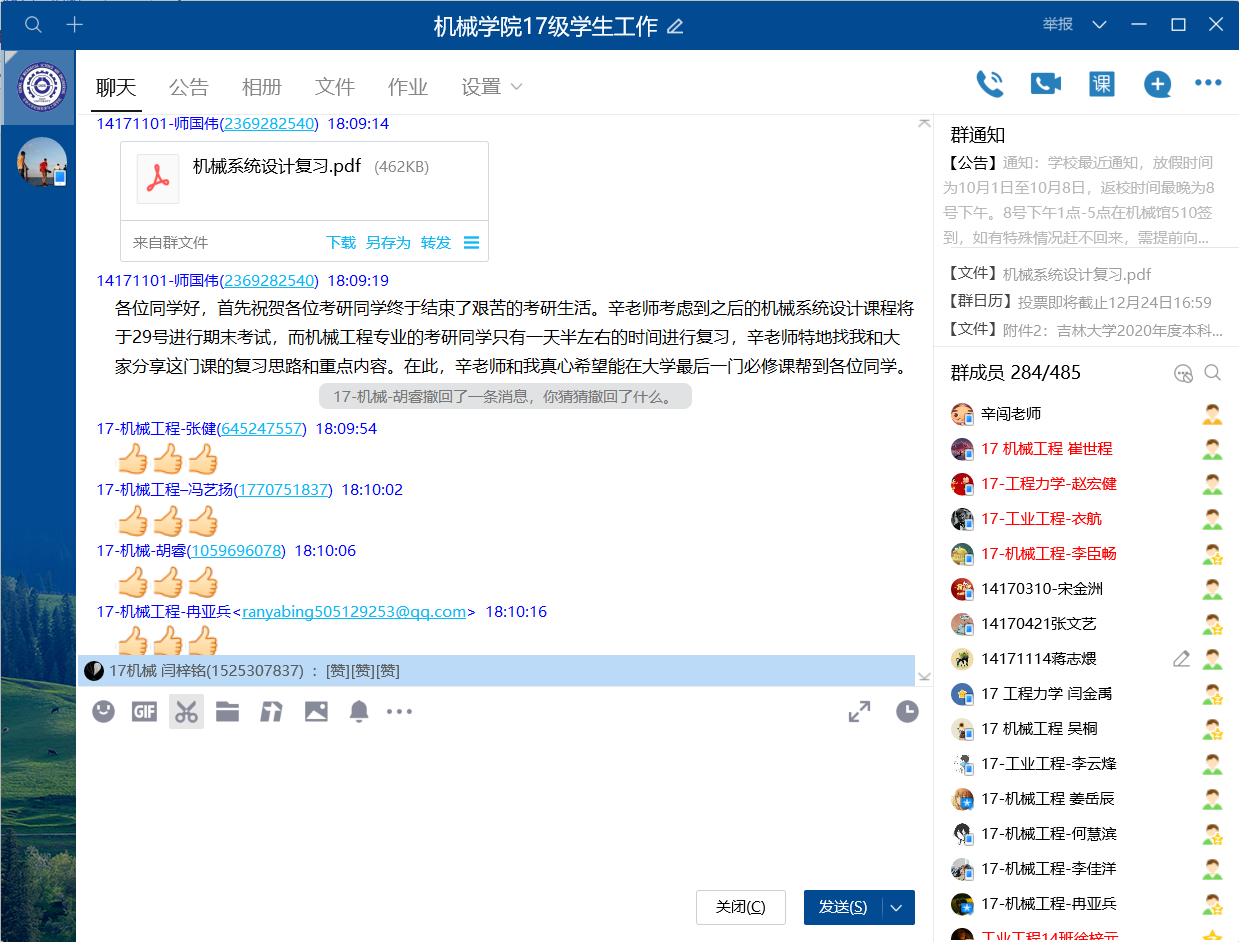Open the message history clock icon
Viewport: 1239px width, 942px height.
click(x=907, y=712)
